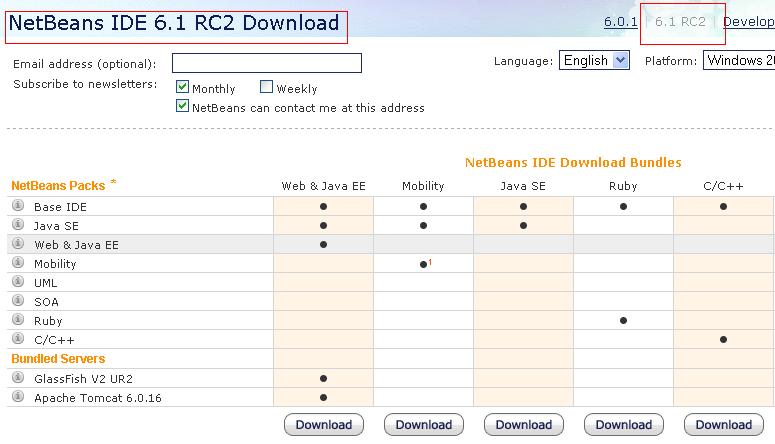Click the NetBeans Packs asterisk footnote
Viewport: 775px width, 444px height.
click(113, 182)
